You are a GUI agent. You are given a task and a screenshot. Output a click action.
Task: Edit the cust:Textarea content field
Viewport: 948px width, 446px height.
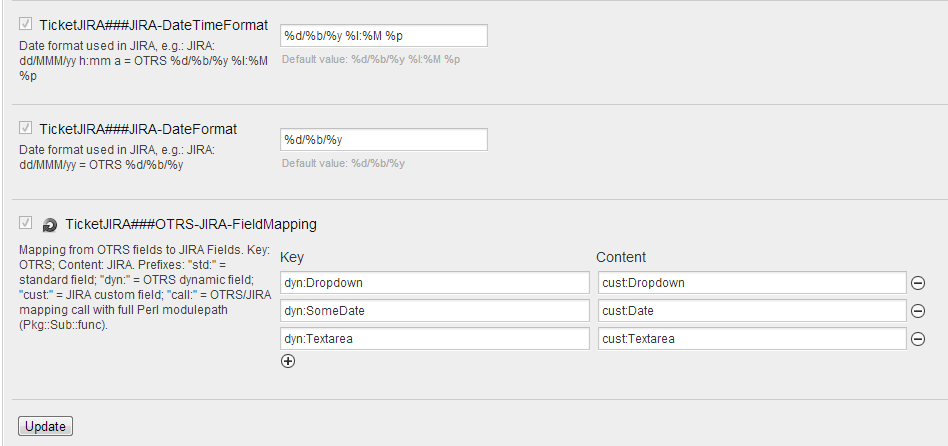click(x=751, y=339)
